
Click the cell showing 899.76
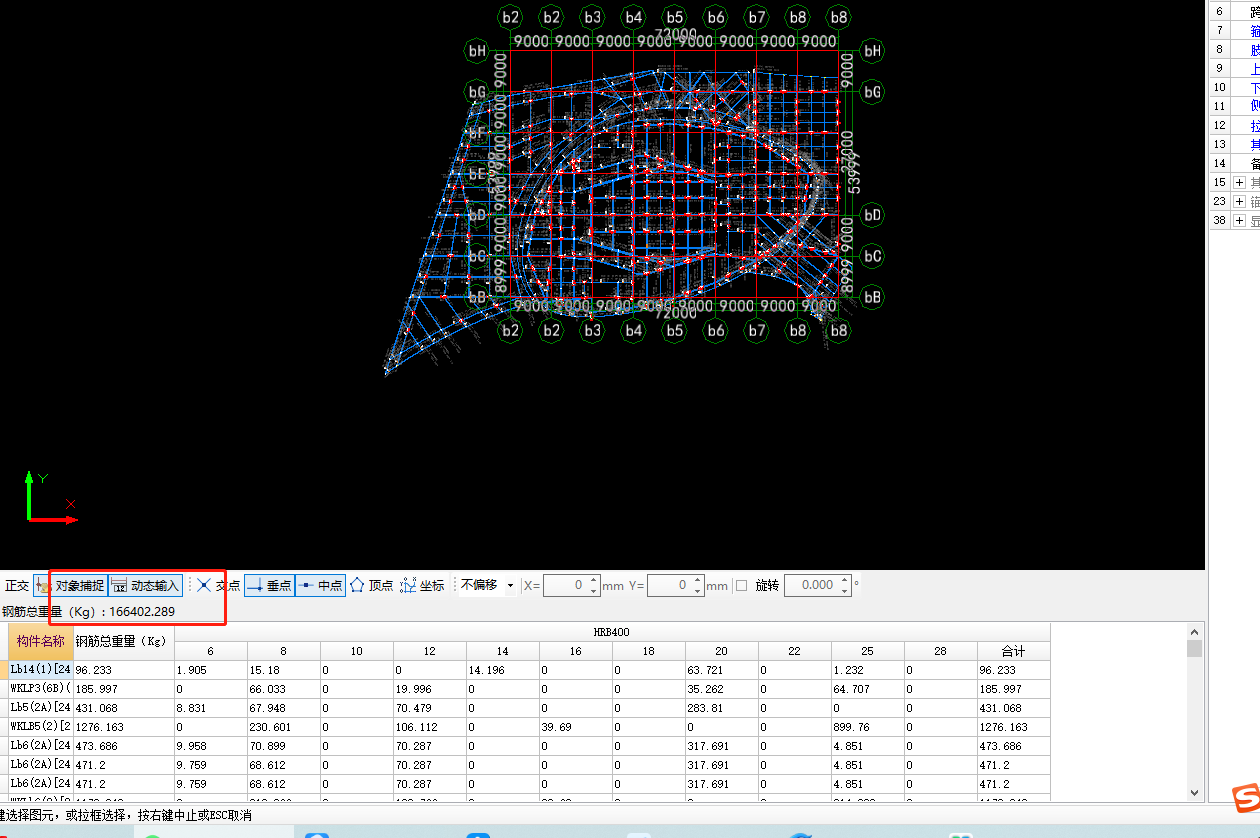(x=868, y=727)
